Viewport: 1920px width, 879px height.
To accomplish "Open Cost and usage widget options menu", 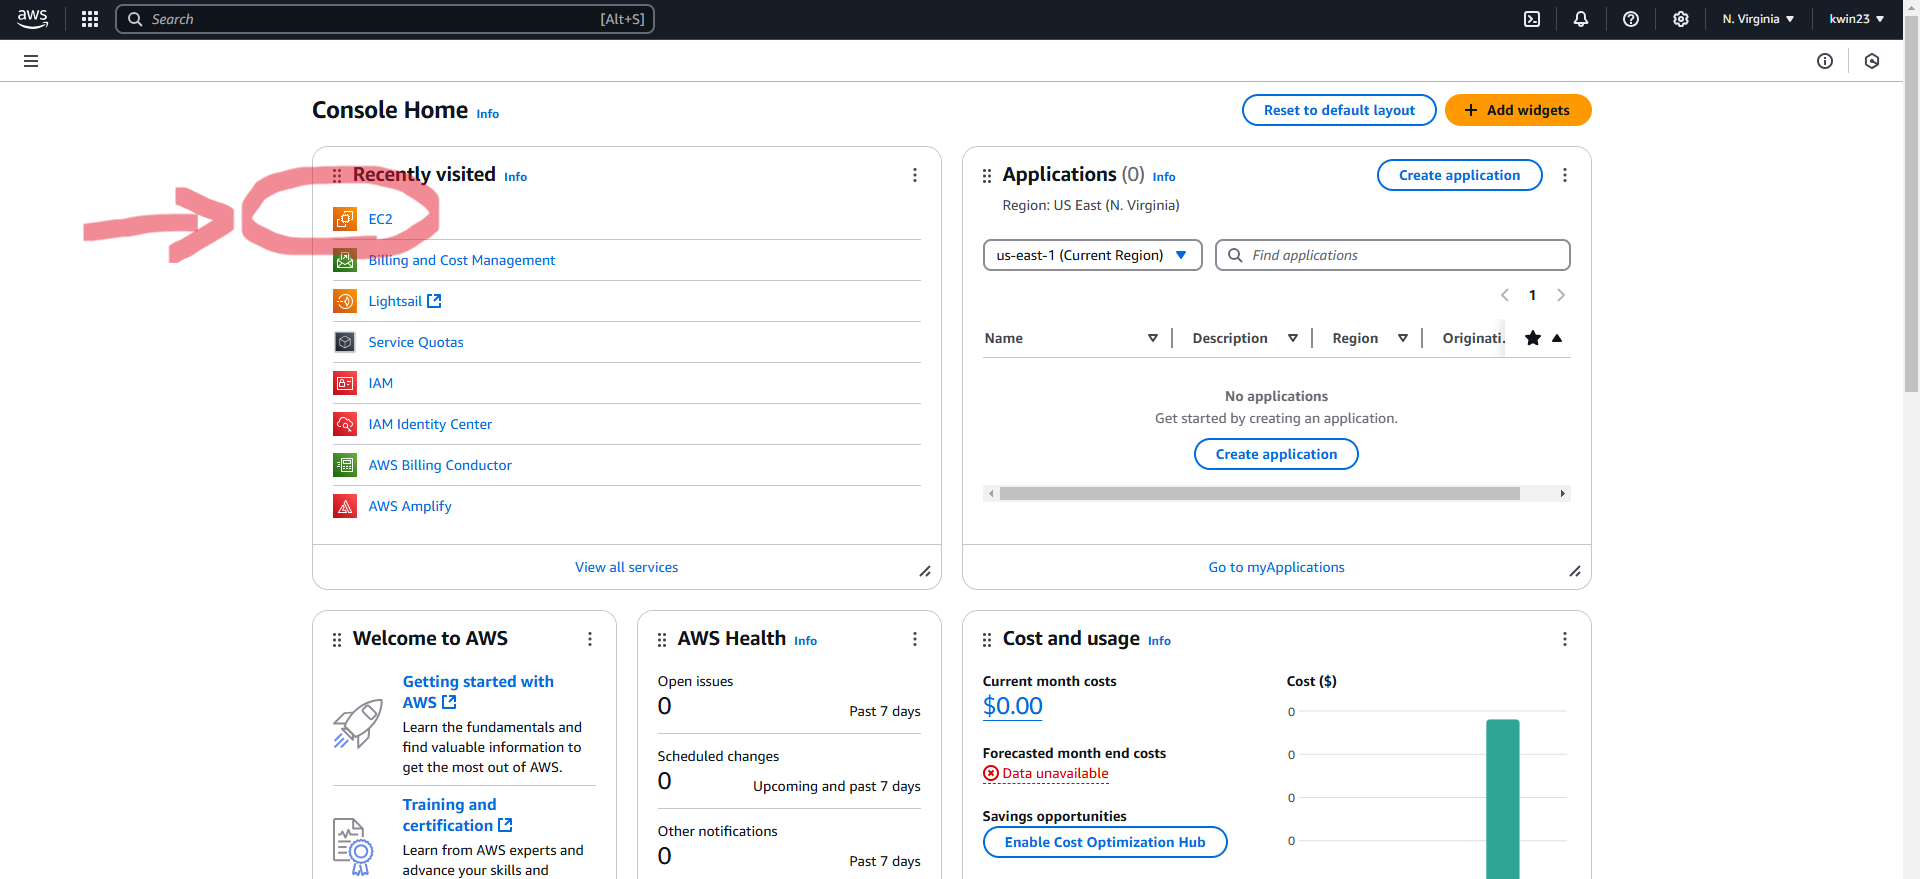I will click(x=1565, y=639).
